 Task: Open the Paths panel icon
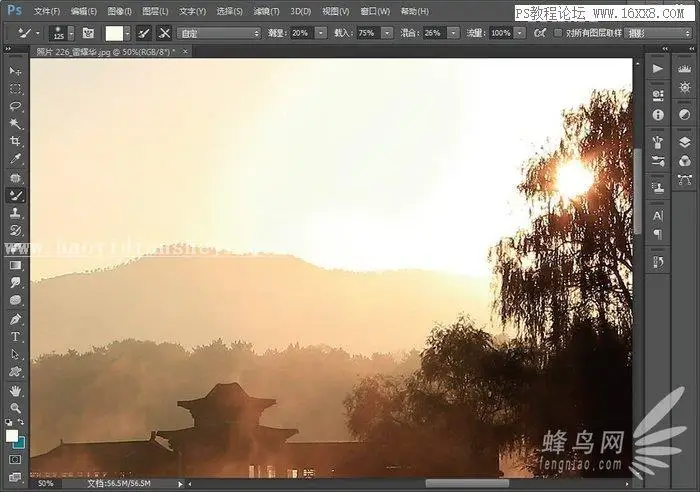pyautogui.click(x=684, y=180)
